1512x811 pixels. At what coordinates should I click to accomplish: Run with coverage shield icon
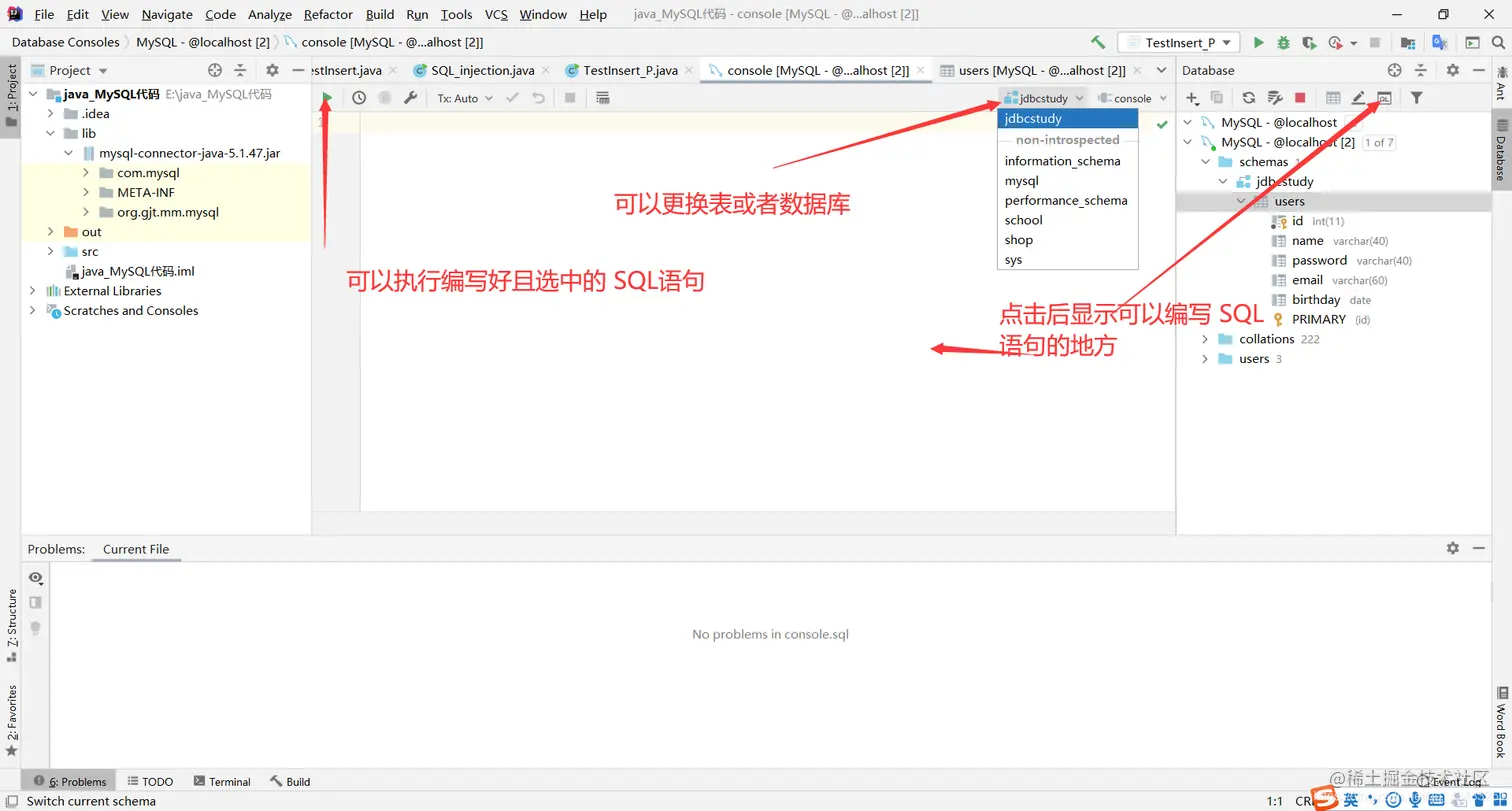pos(1309,43)
